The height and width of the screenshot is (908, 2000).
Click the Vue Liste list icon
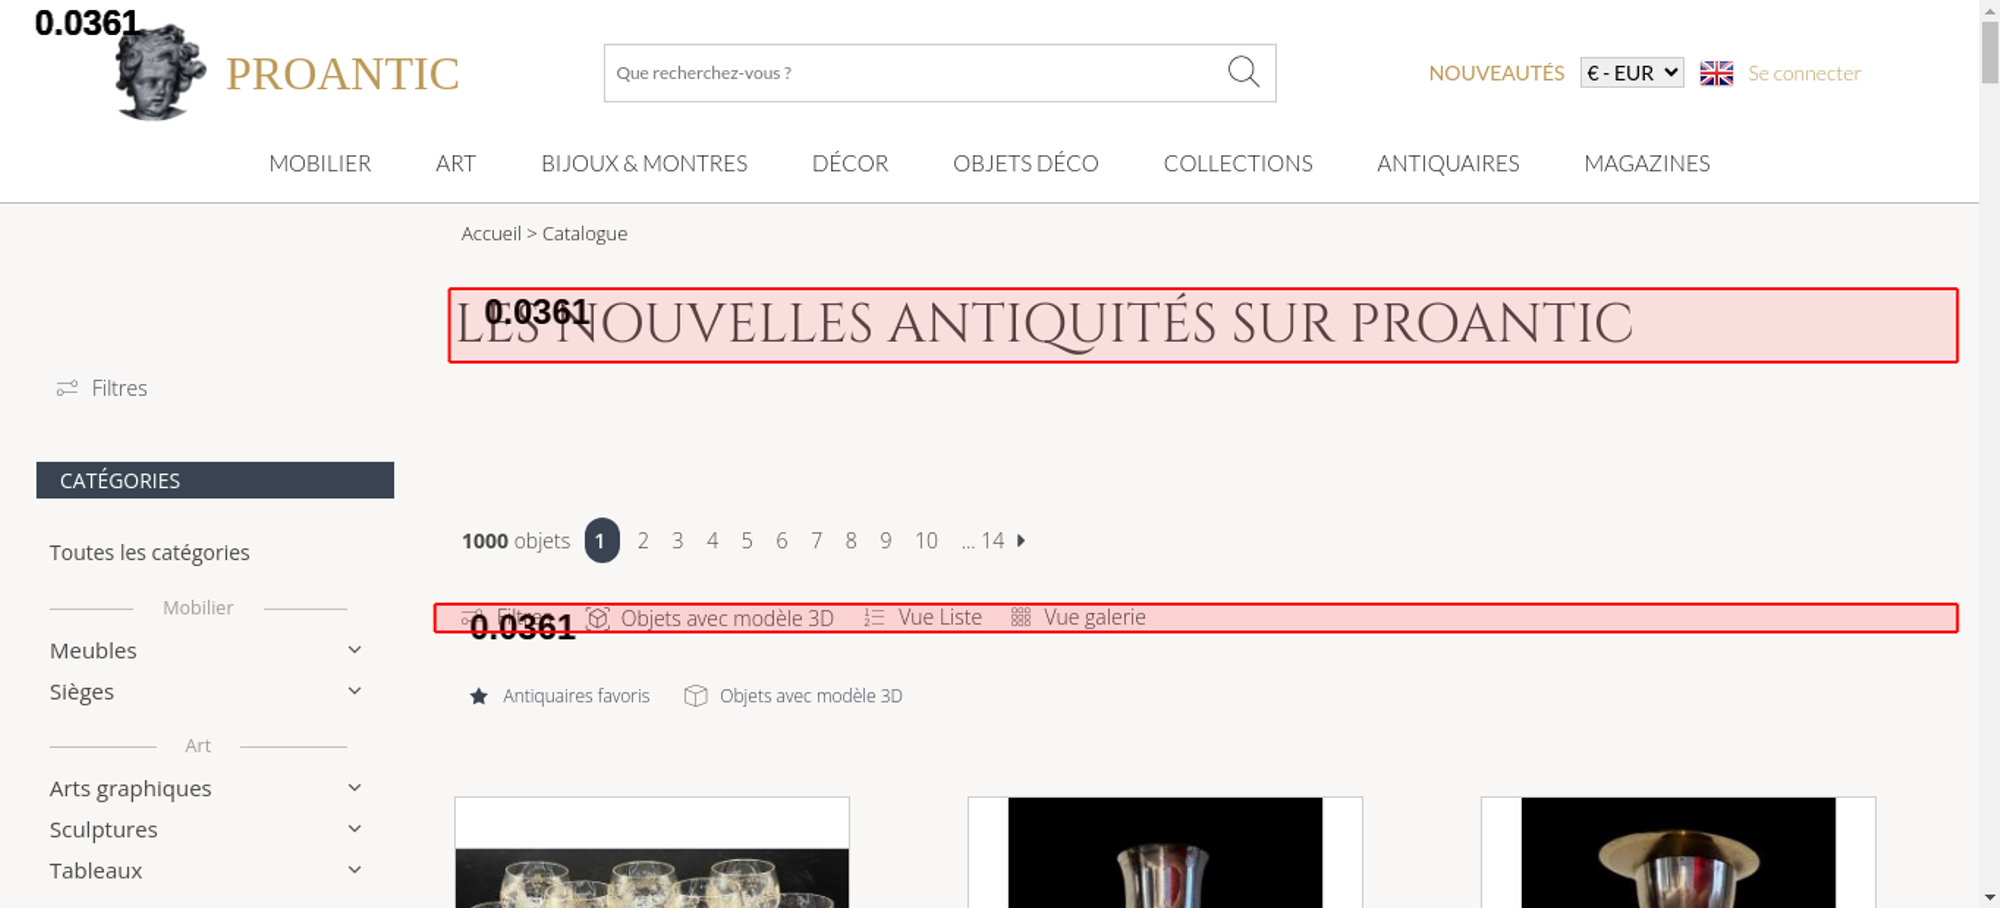874,618
